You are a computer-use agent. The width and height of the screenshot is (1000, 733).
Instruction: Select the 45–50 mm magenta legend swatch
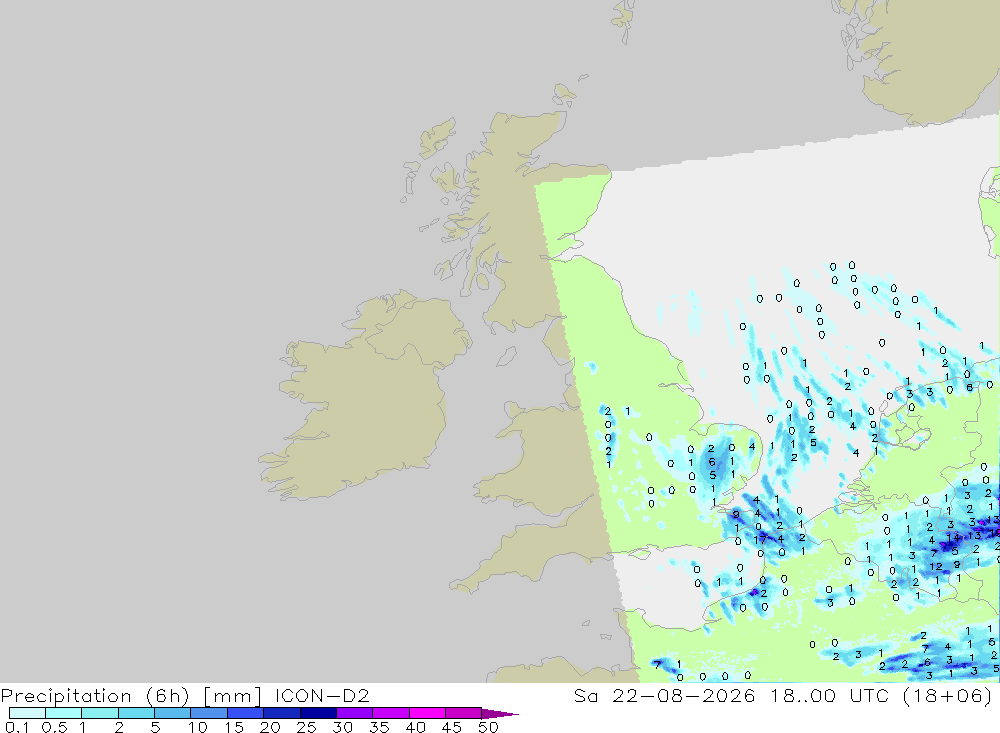[x=463, y=713]
